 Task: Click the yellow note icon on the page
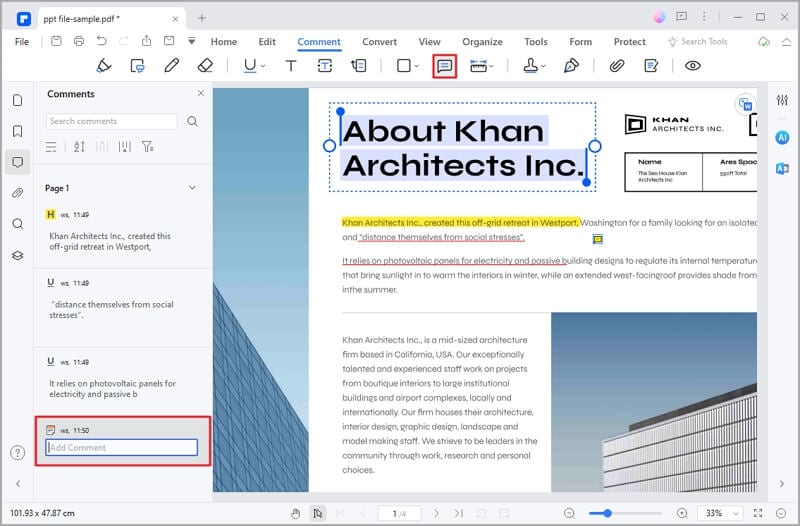coord(597,239)
